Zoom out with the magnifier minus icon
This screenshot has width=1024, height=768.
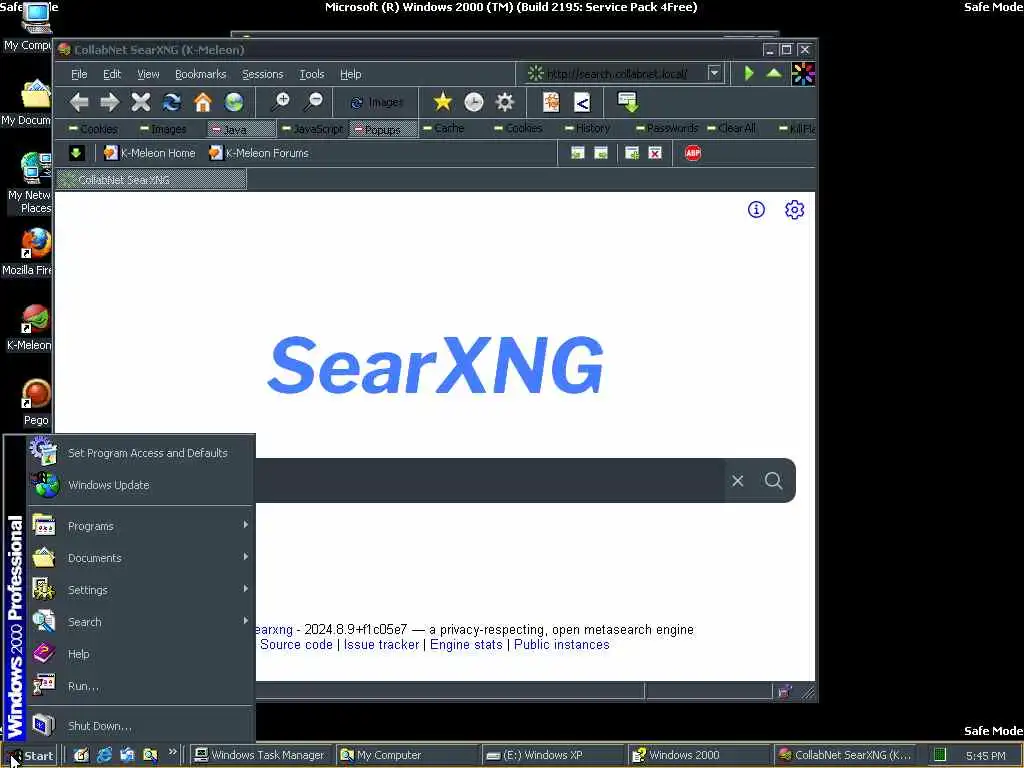tap(313, 102)
